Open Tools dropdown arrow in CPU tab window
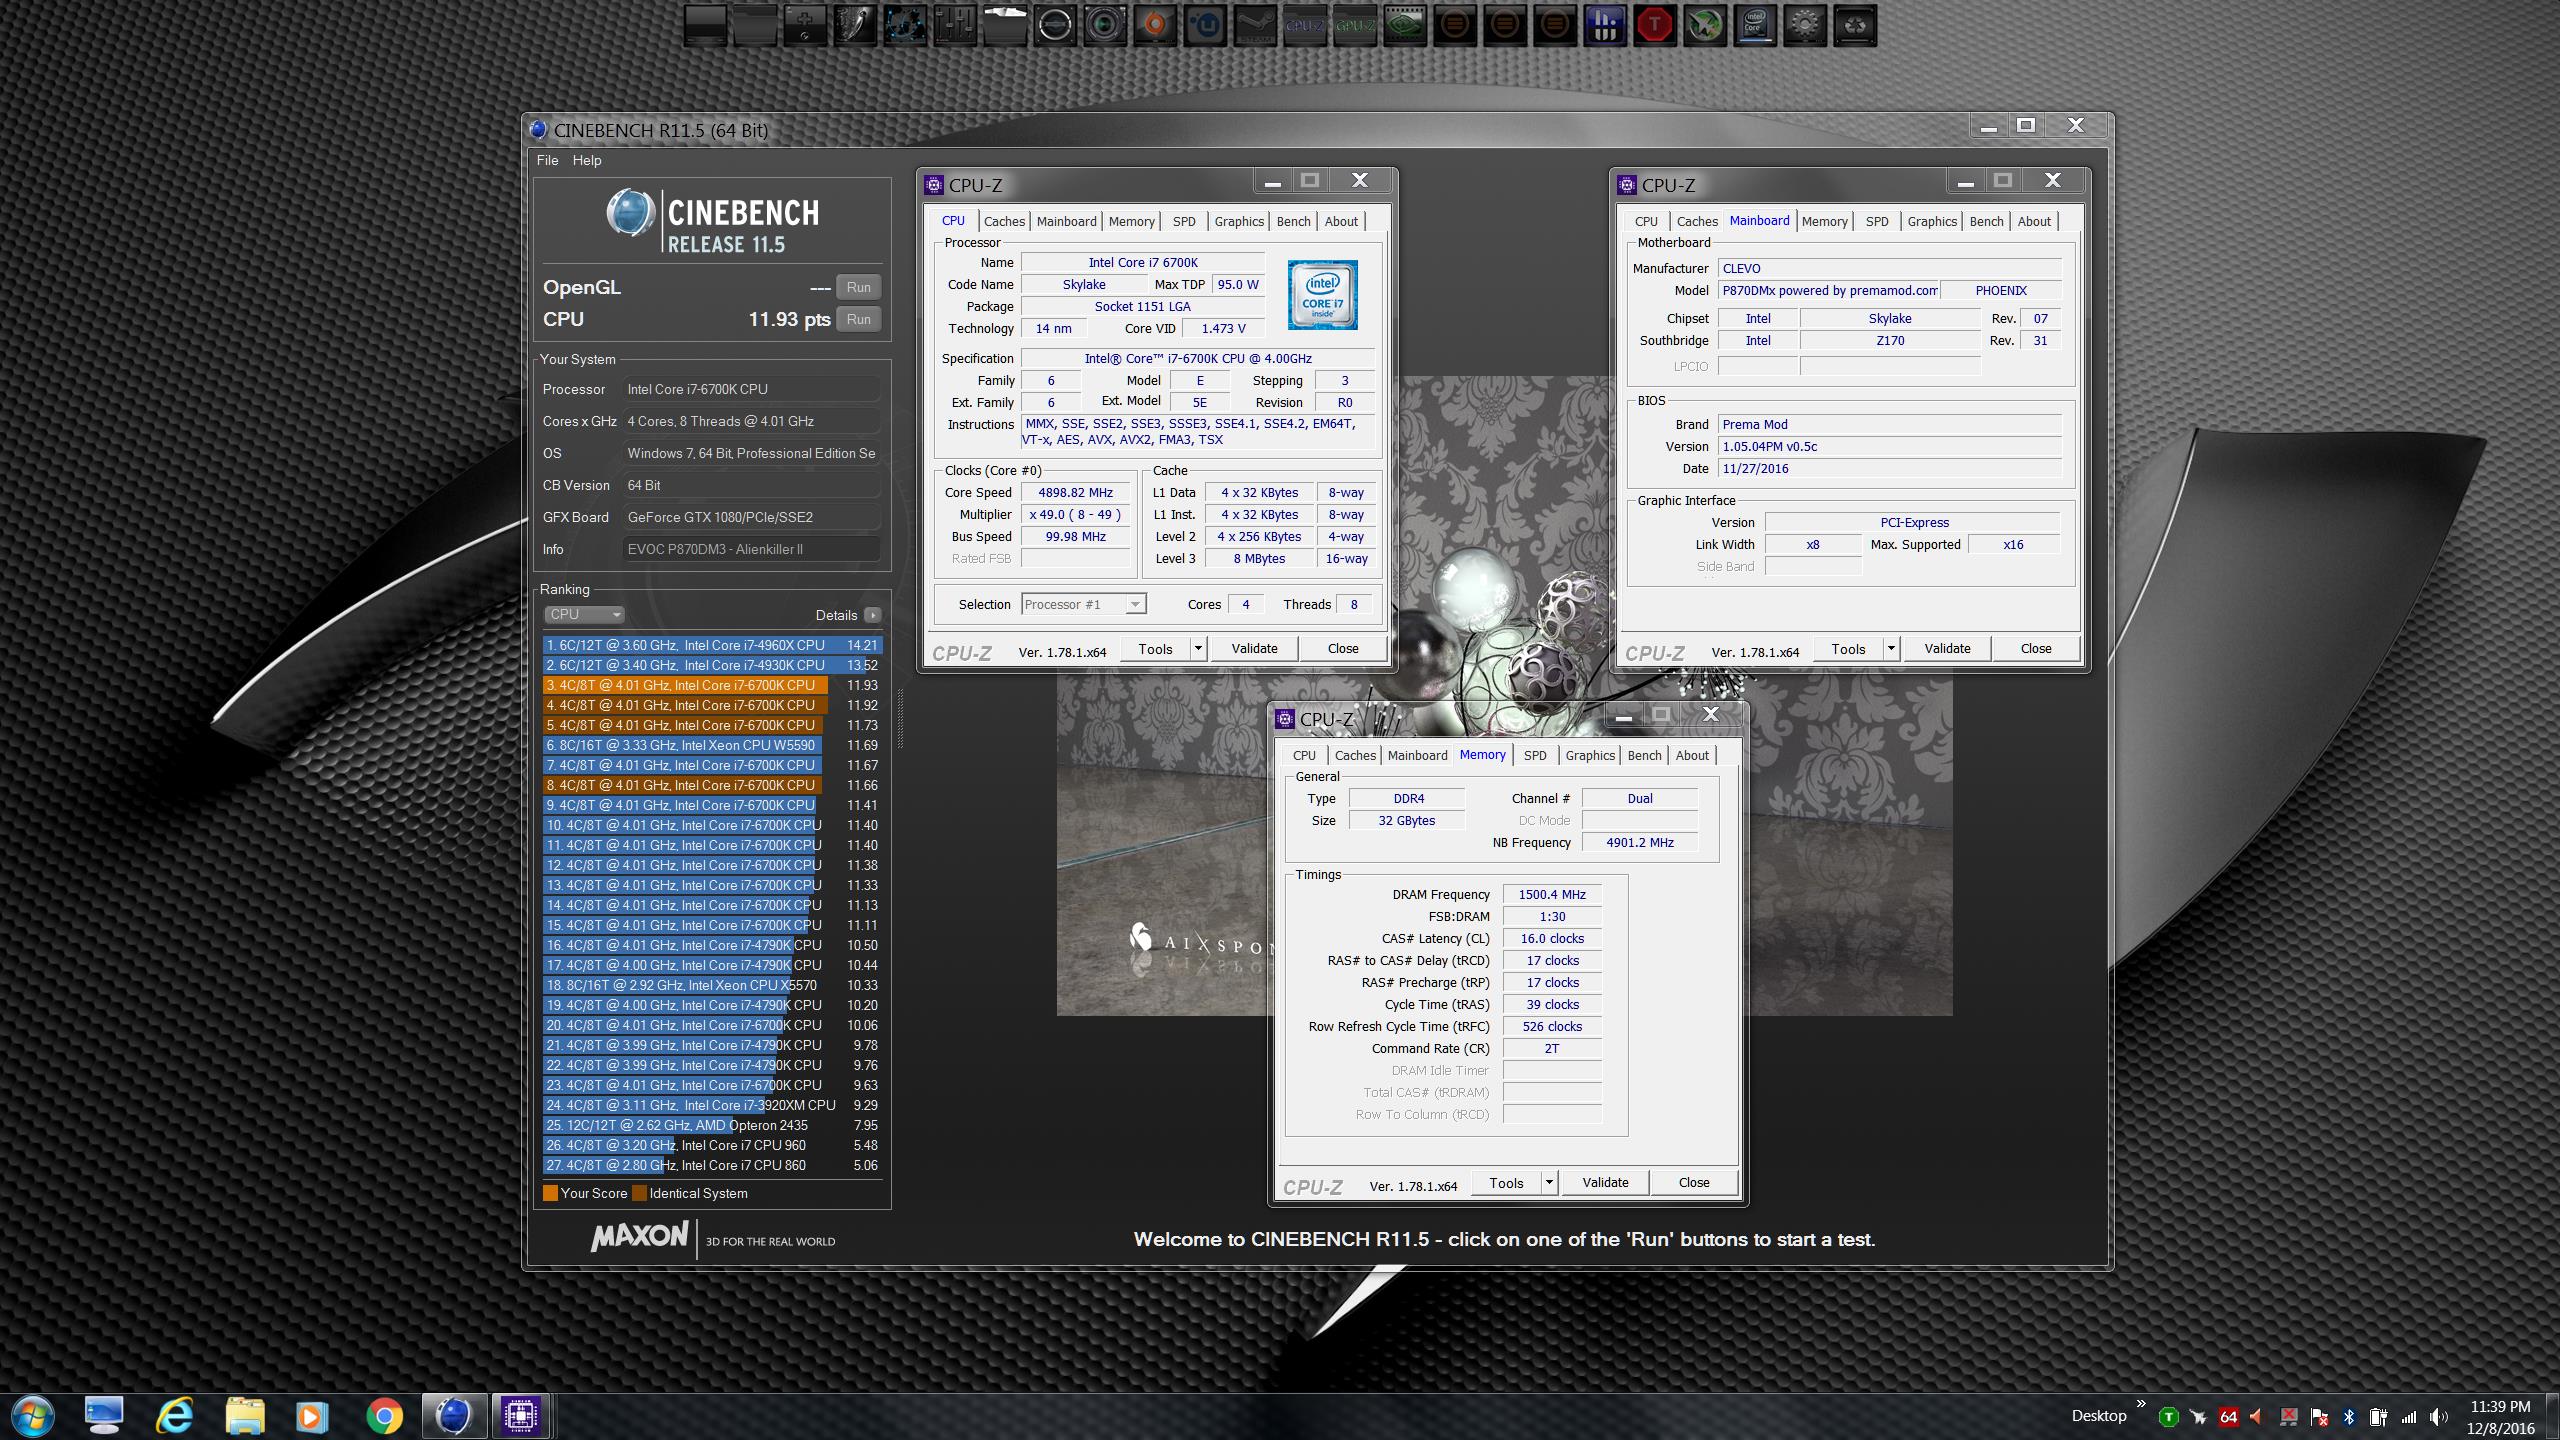This screenshot has height=1440, width=2560. click(x=1198, y=649)
